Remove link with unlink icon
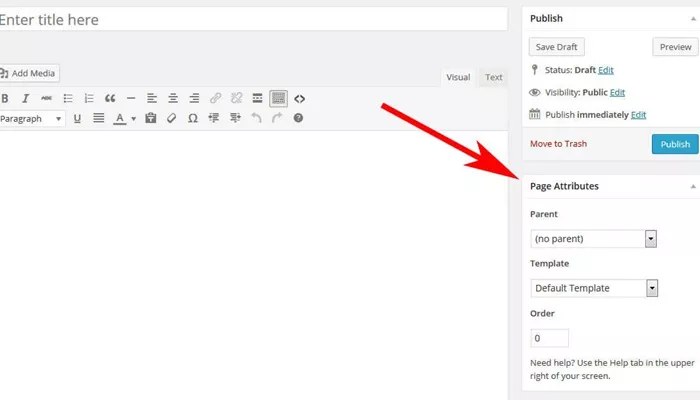 pos(236,98)
